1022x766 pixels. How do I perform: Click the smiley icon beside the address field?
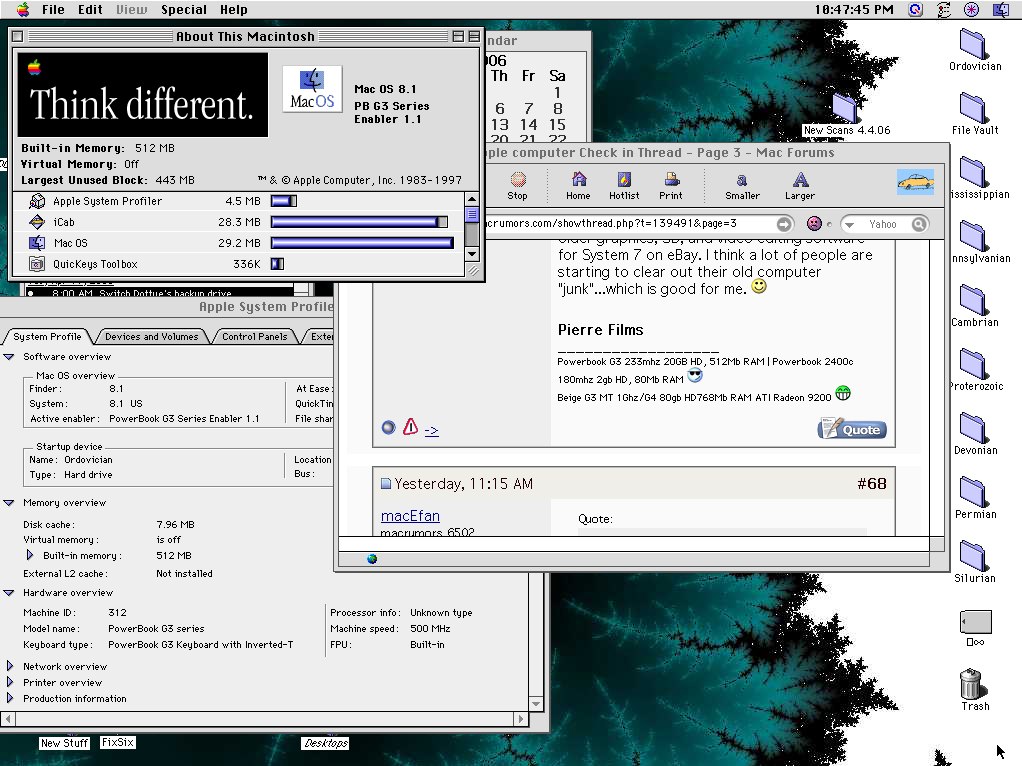point(812,223)
